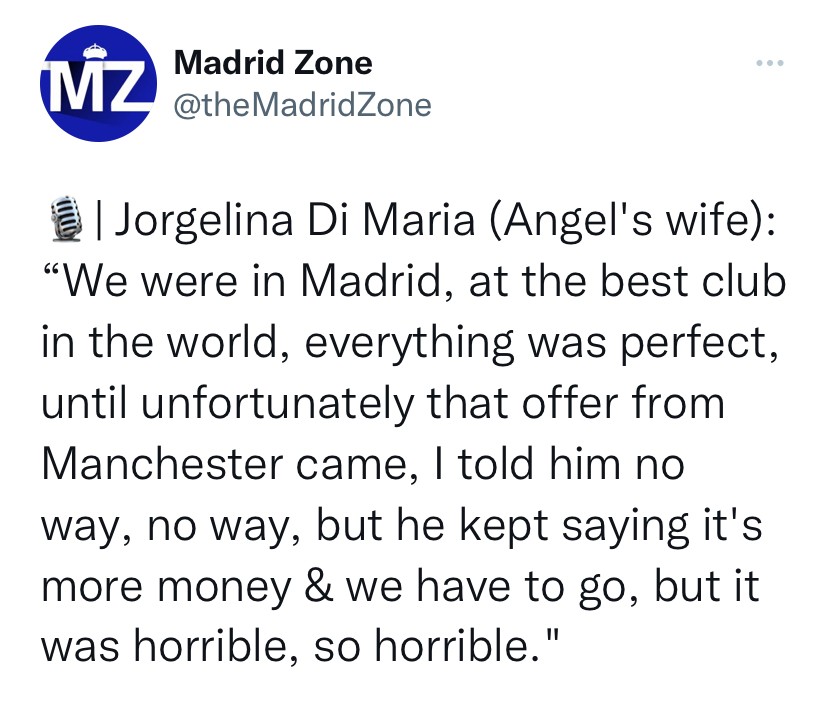Click the line starting "We were in Madrid"
828x702 pixels.
click(x=412, y=283)
